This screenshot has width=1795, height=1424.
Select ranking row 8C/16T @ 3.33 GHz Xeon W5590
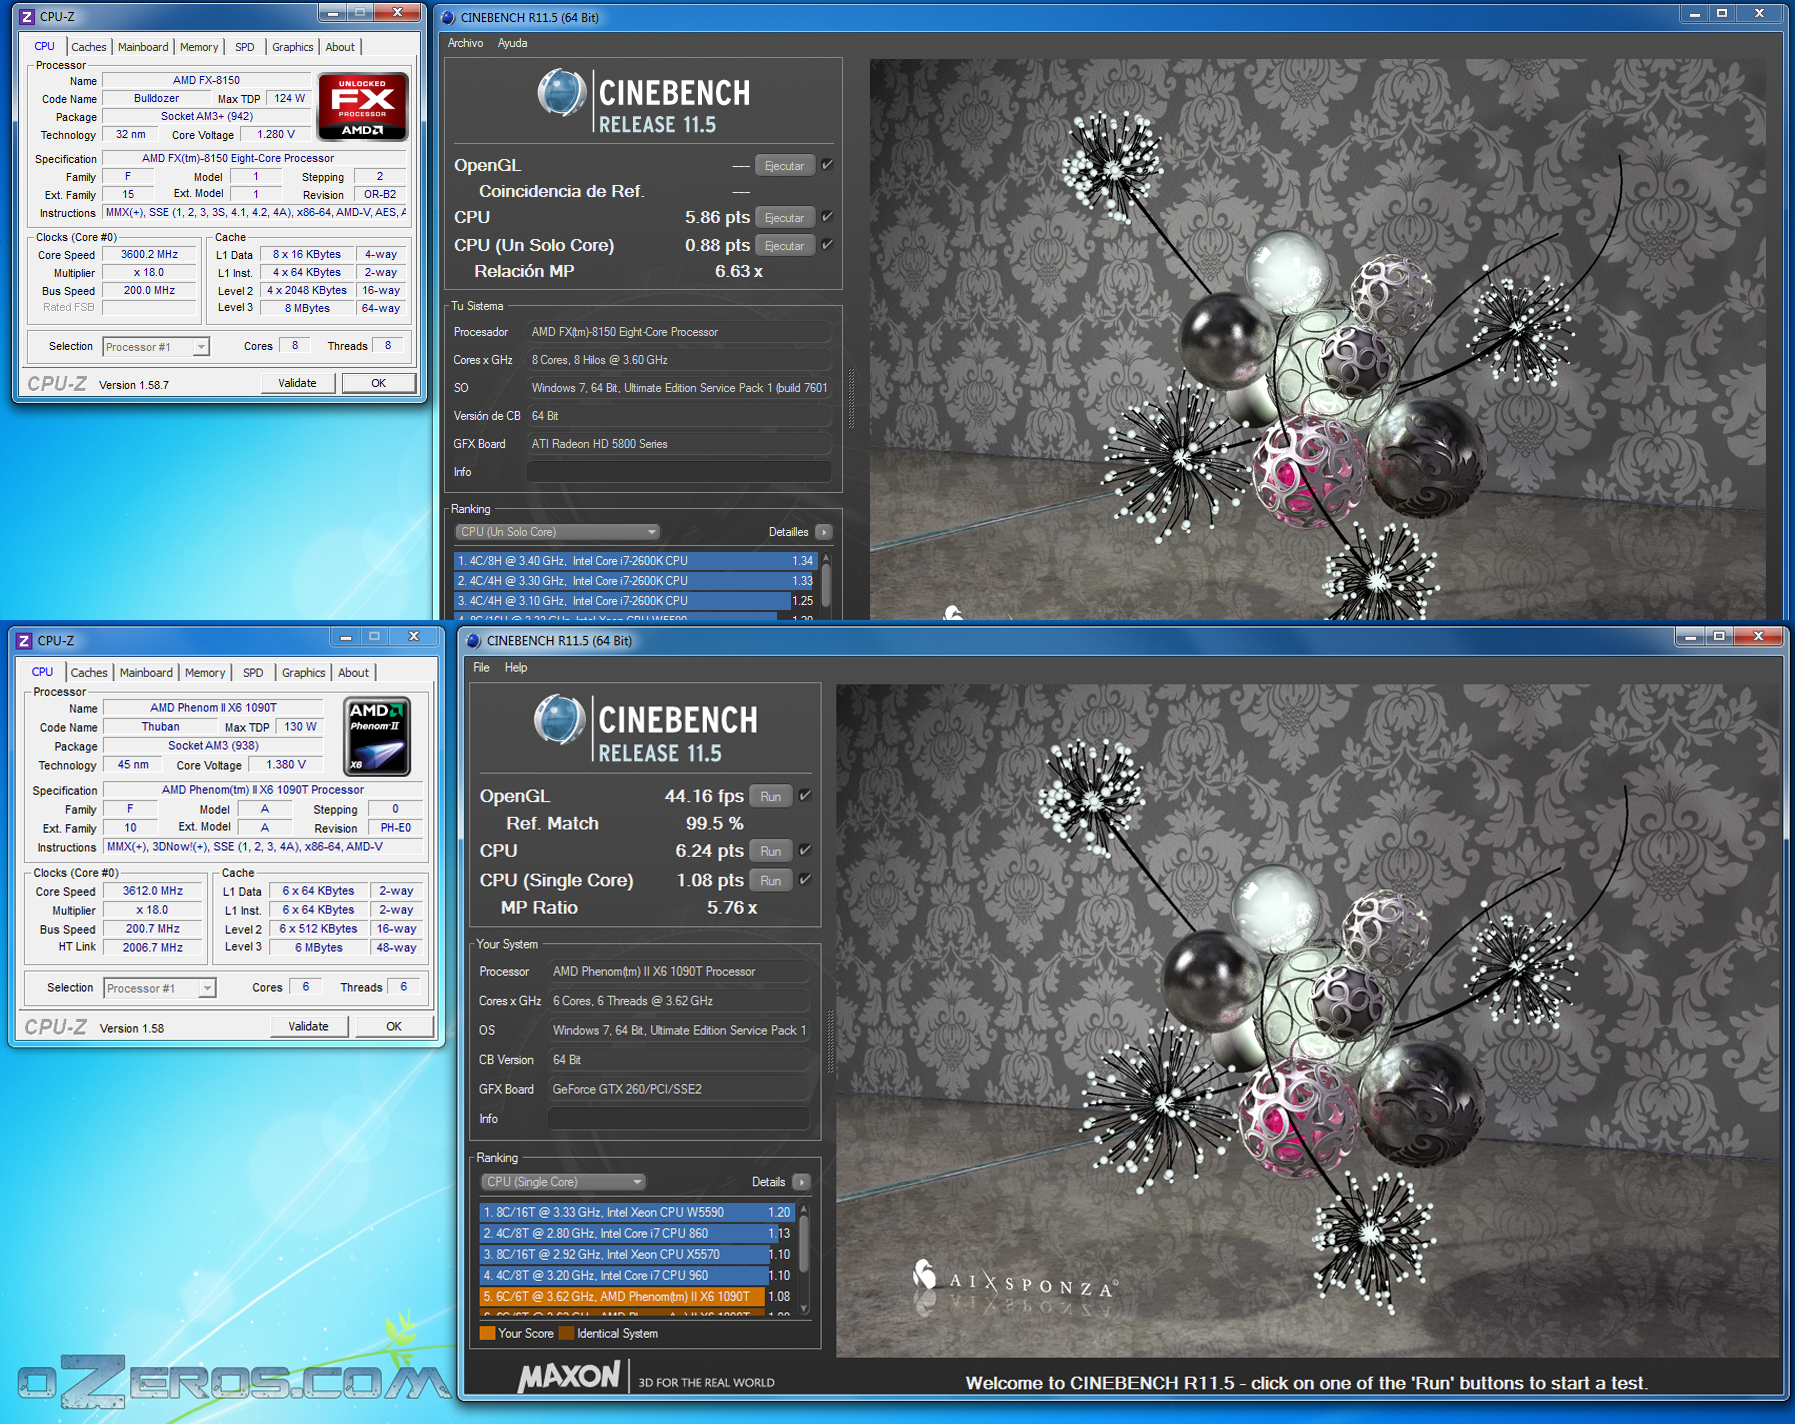[x=638, y=1212]
